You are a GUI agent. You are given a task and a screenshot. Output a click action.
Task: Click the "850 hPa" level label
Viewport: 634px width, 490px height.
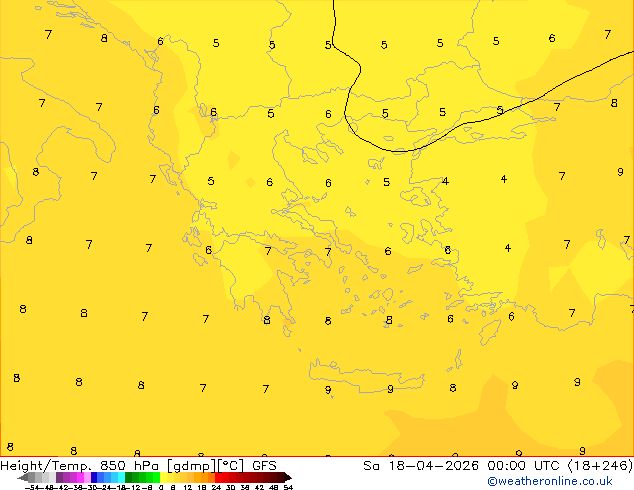tap(129, 466)
